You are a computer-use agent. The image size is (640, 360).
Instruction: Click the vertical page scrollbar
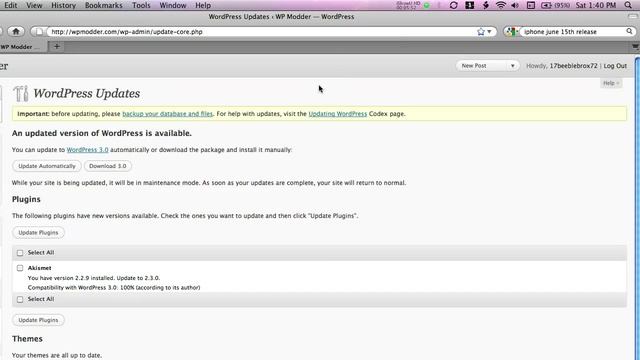tap(637, 208)
